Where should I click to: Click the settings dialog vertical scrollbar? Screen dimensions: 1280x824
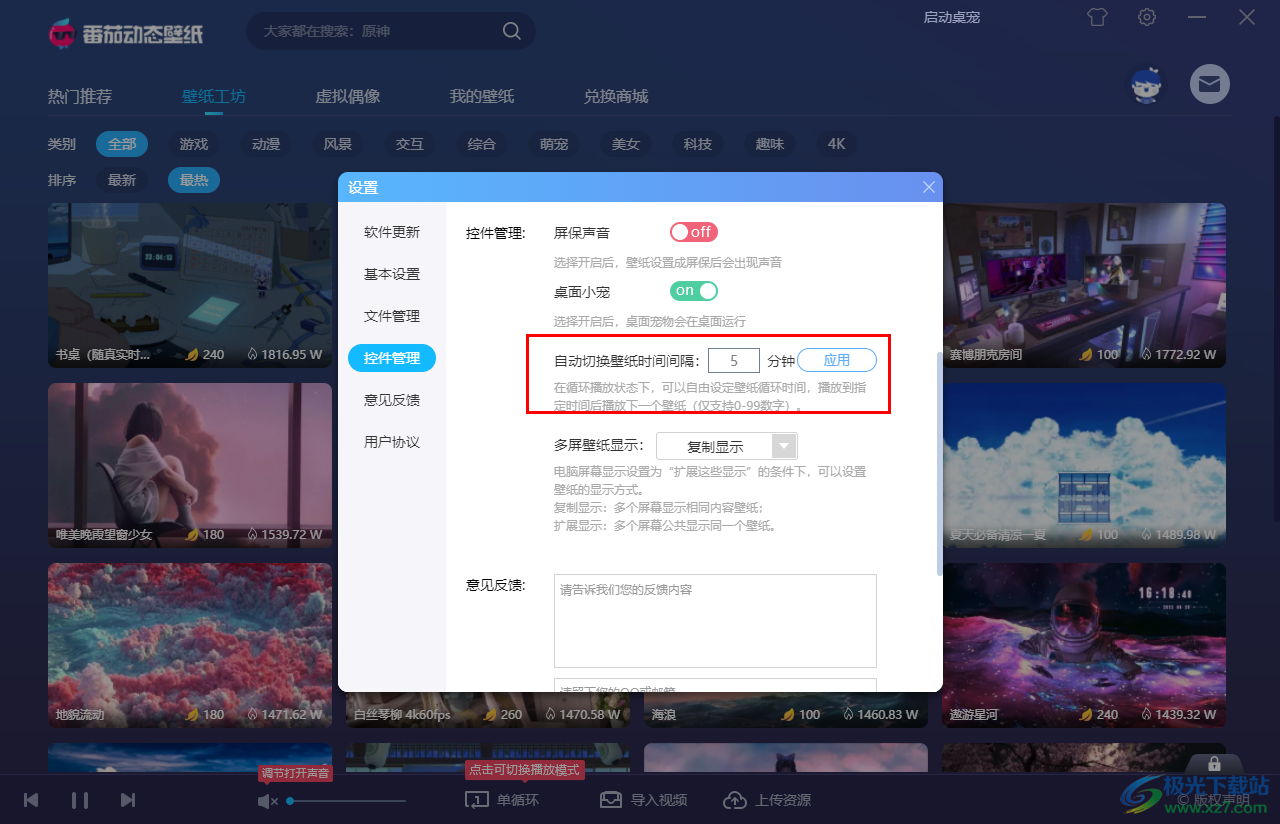(939, 463)
